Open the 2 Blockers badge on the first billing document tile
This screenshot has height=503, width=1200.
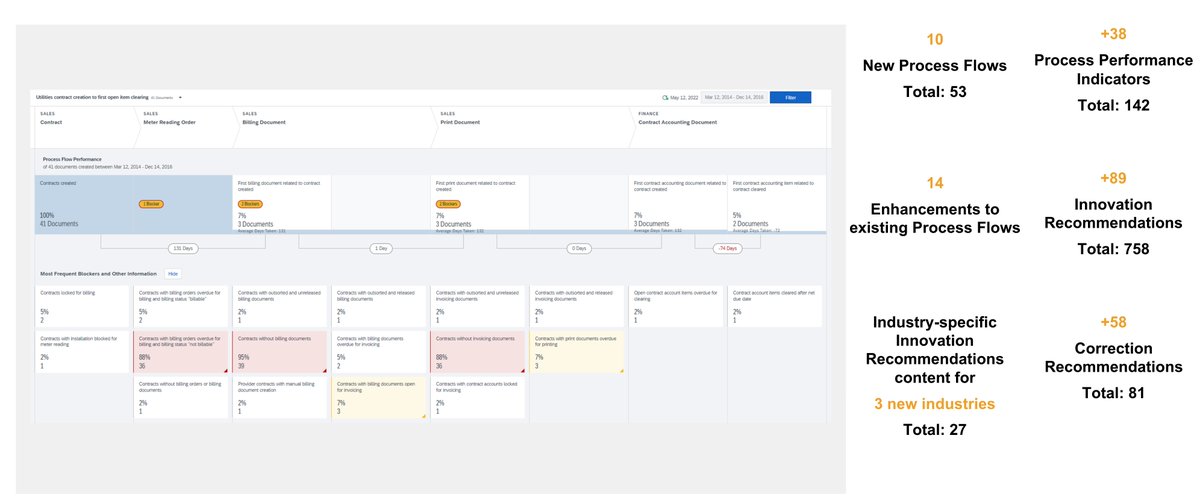252,203
